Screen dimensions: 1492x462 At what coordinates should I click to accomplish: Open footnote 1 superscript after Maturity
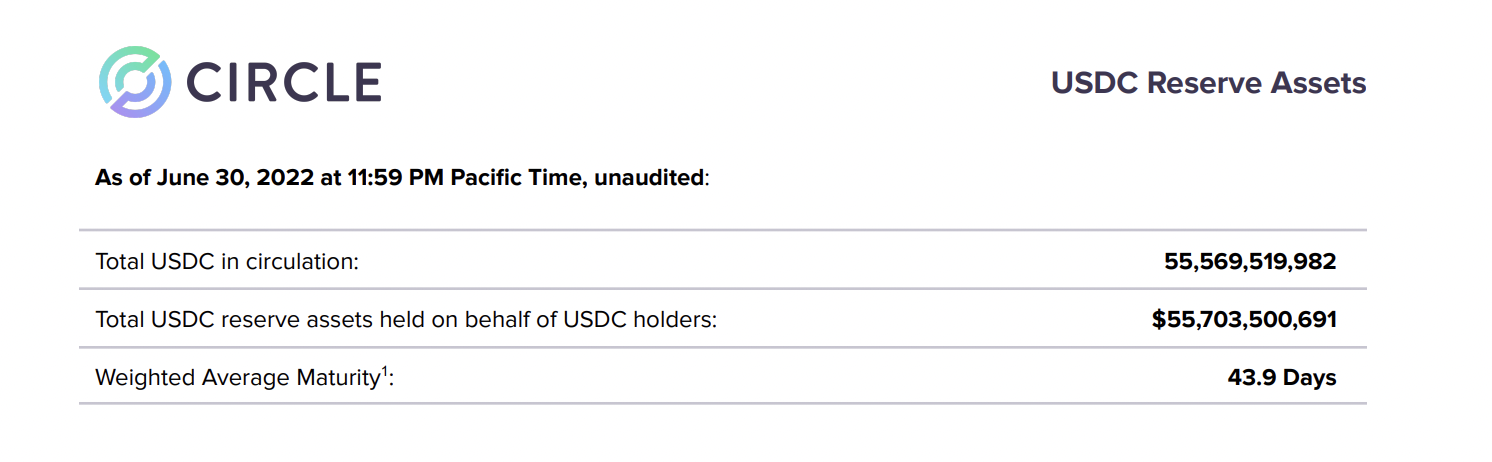[x=384, y=372]
